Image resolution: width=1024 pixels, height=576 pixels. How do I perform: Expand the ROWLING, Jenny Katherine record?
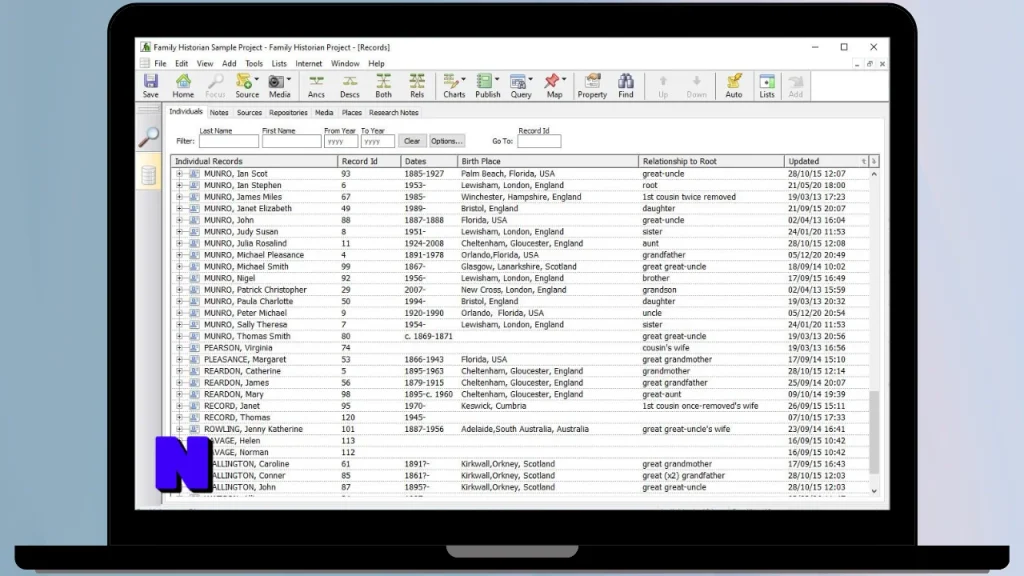point(180,429)
